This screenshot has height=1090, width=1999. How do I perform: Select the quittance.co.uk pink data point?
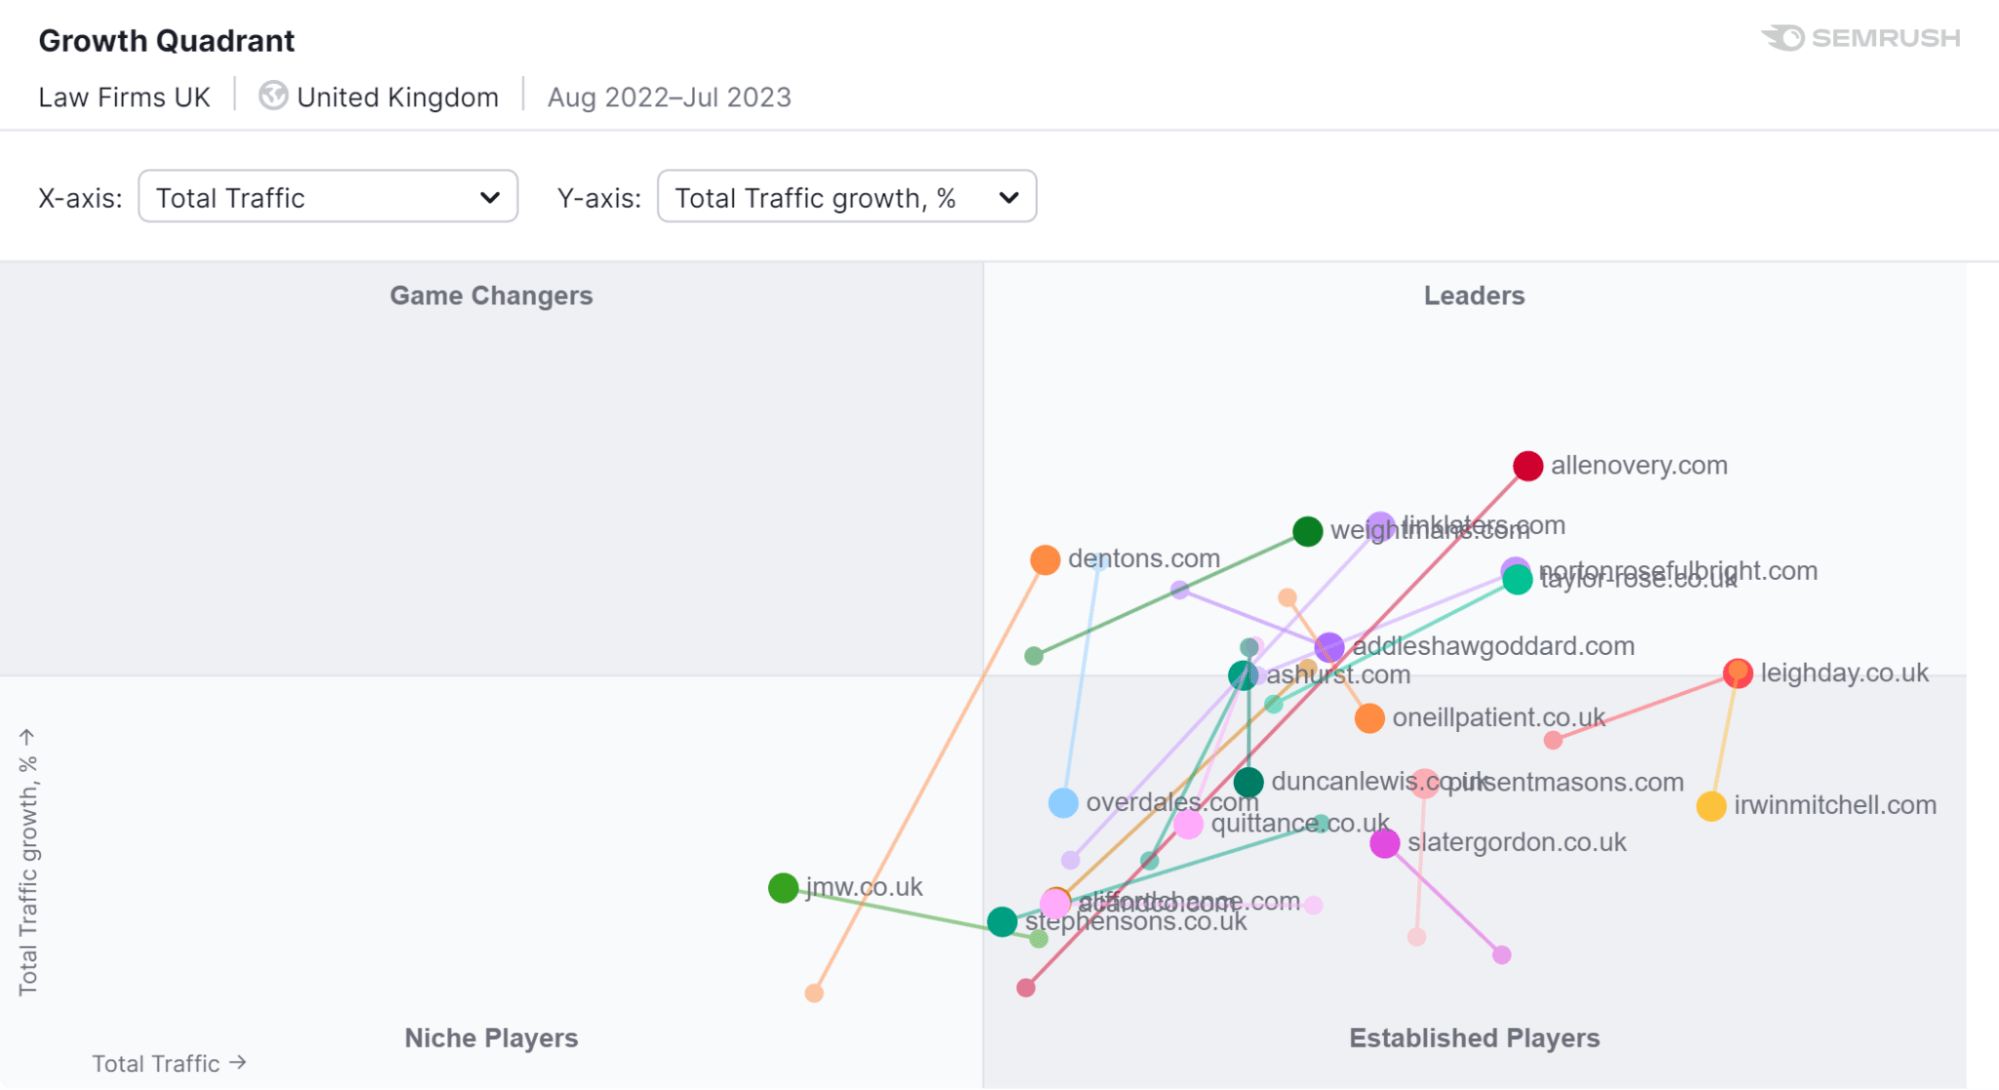[1188, 824]
